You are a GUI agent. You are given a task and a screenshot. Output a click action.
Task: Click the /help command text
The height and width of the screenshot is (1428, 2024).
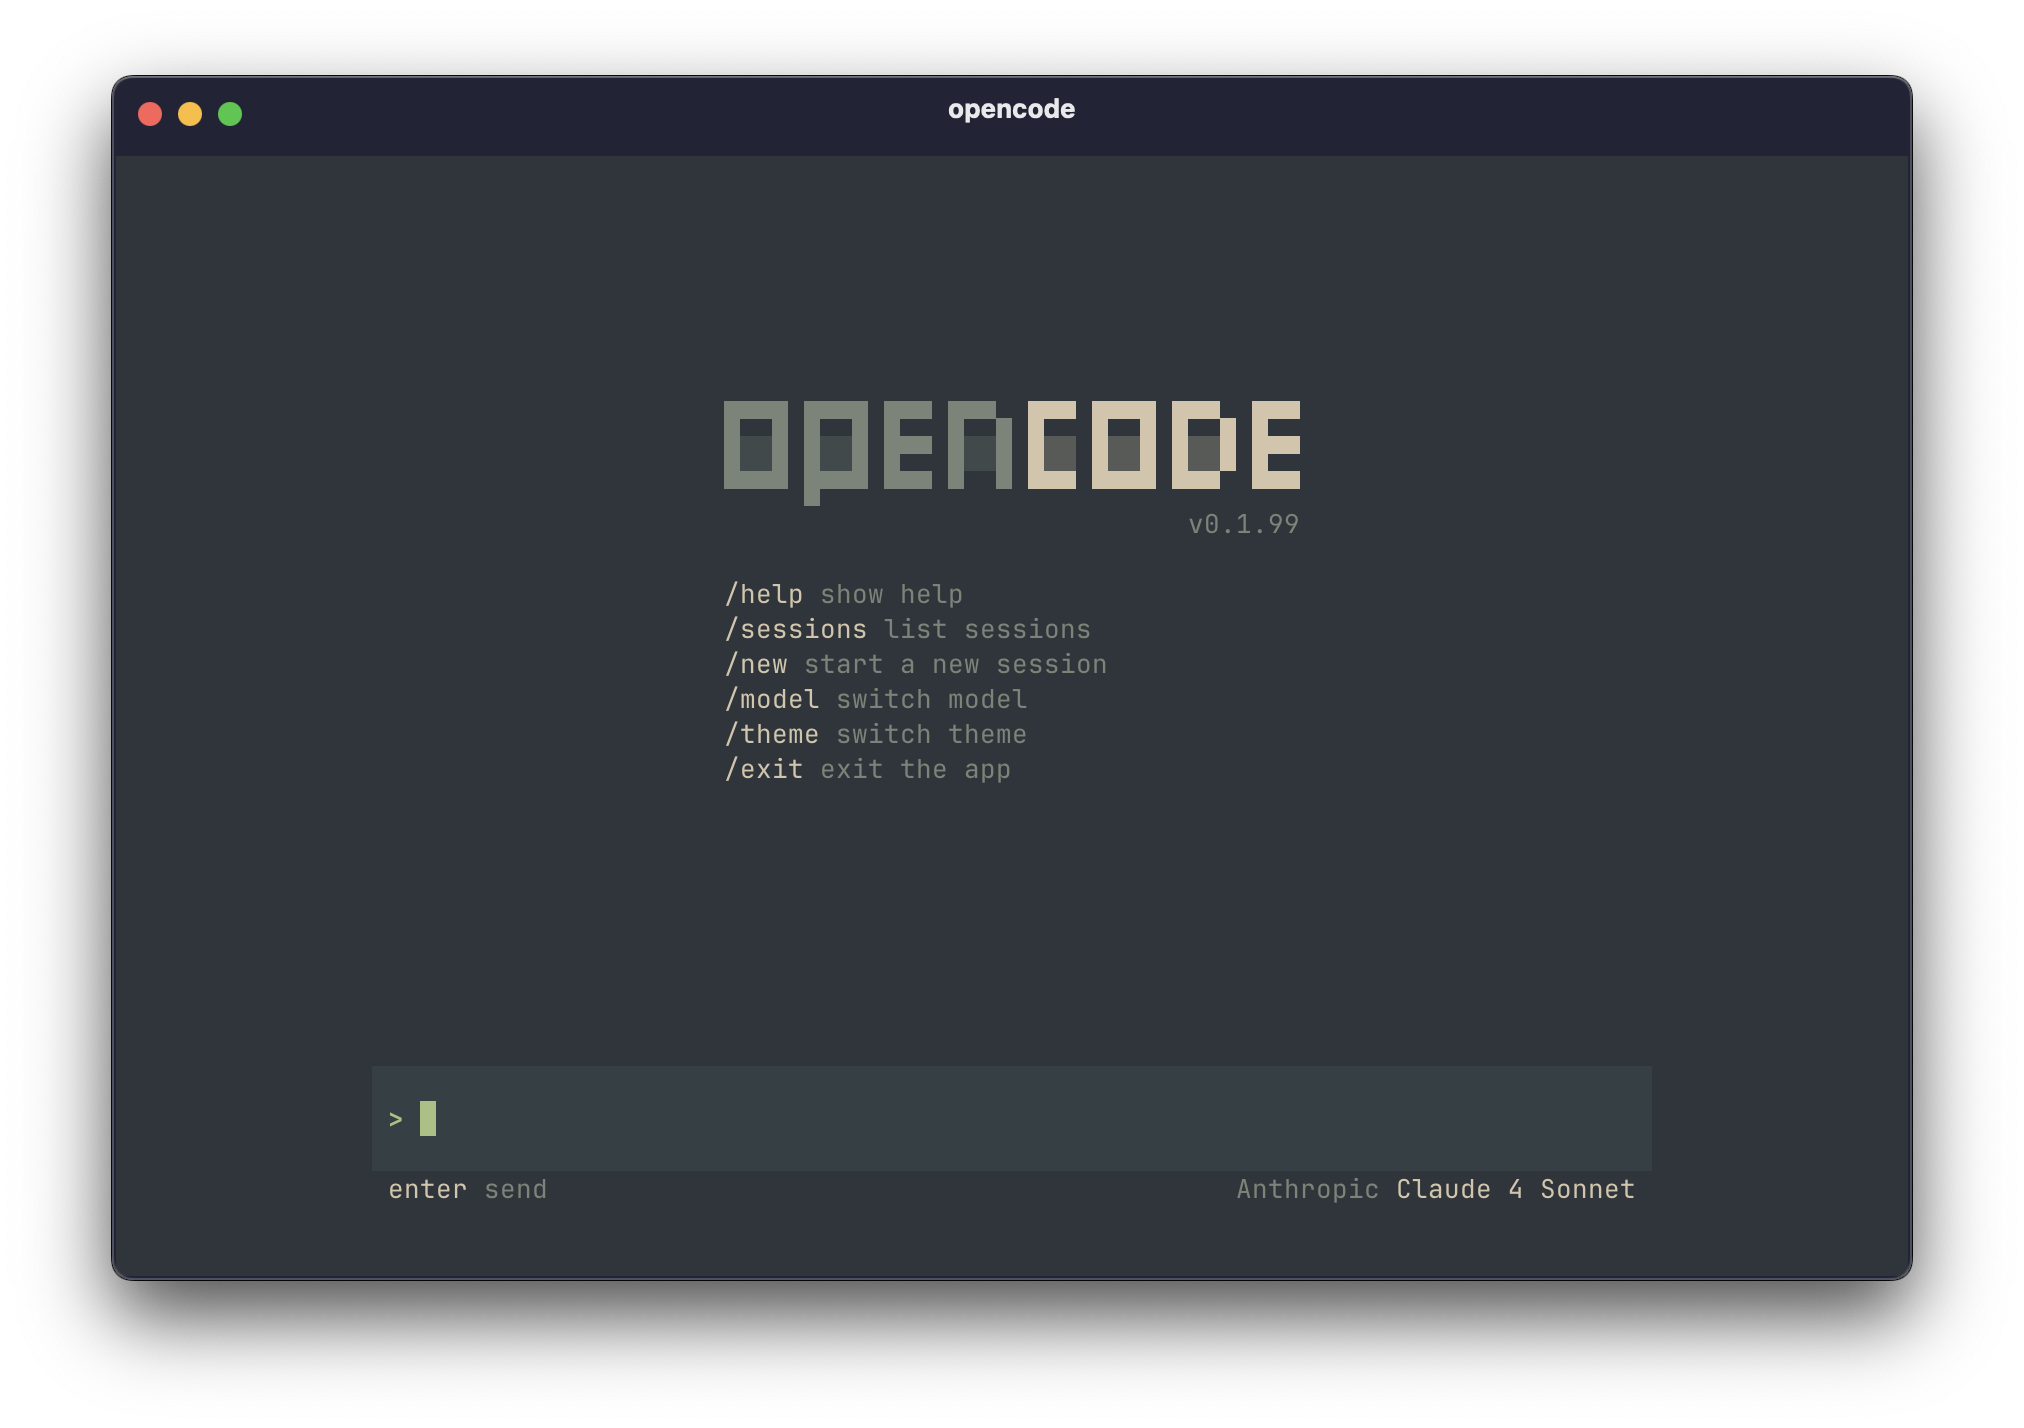pyautogui.click(x=764, y=594)
